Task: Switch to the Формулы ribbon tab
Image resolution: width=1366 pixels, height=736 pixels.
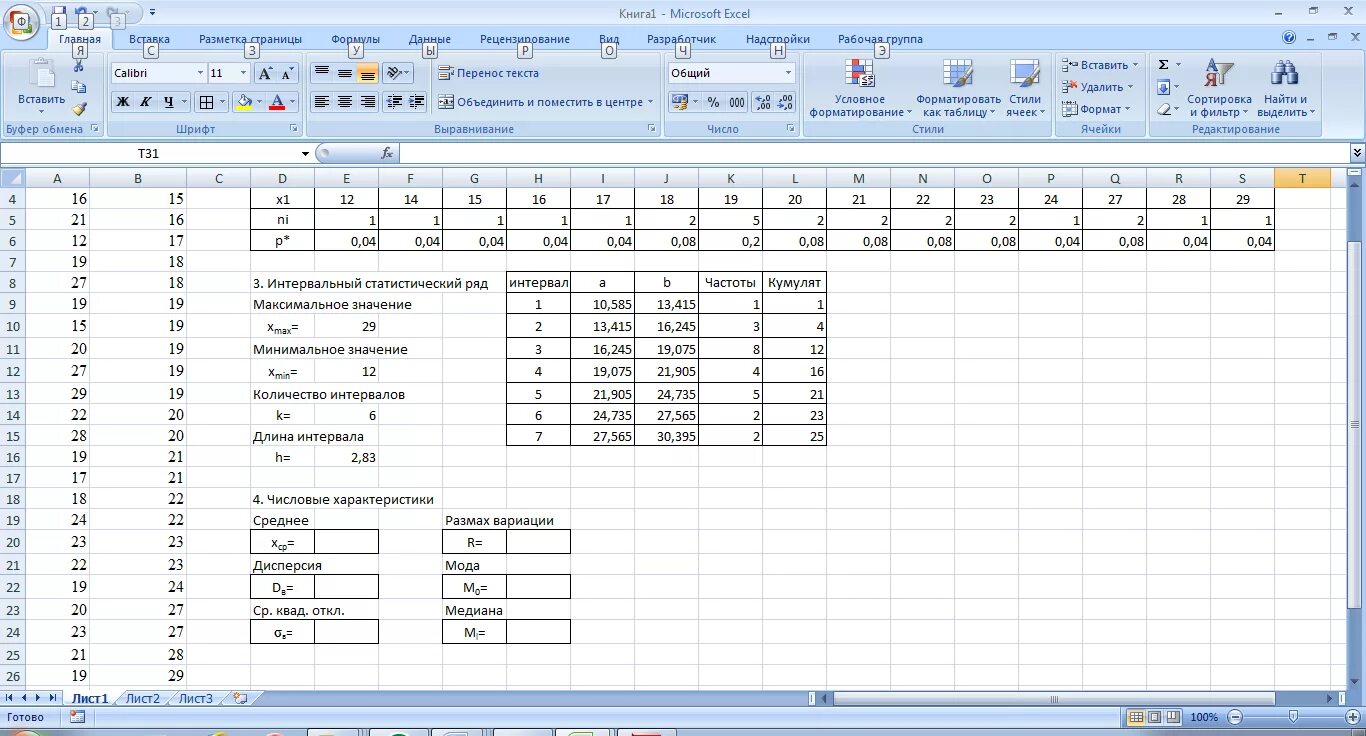Action: pyautogui.click(x=355, y=39)
